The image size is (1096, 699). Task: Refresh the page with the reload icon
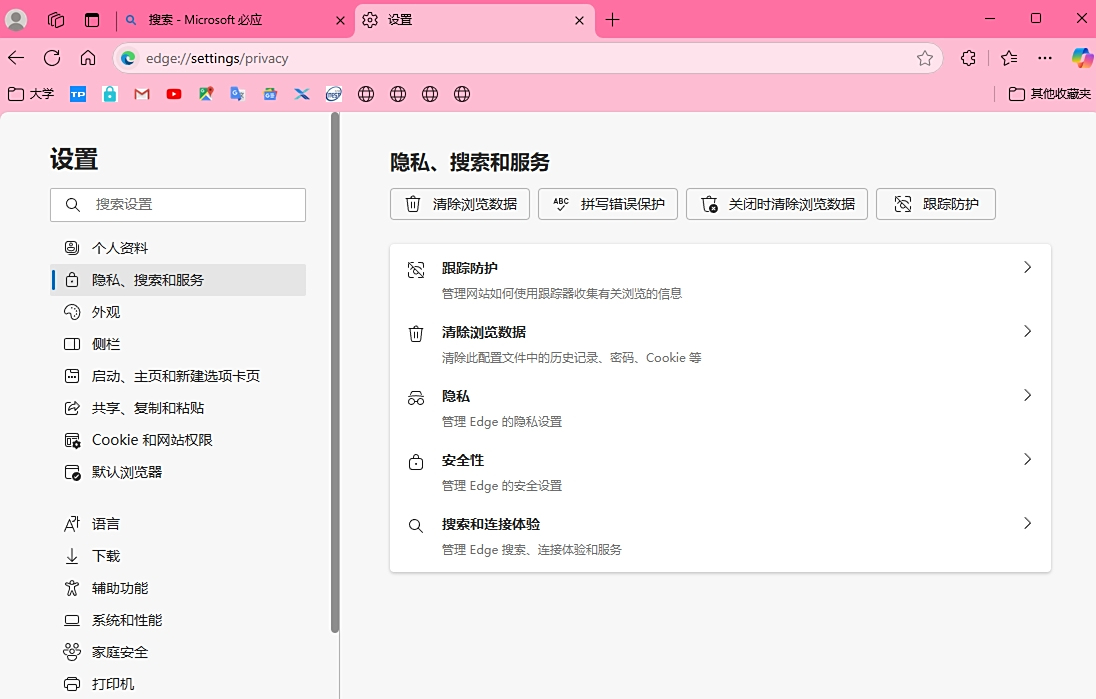coord(52,58)
